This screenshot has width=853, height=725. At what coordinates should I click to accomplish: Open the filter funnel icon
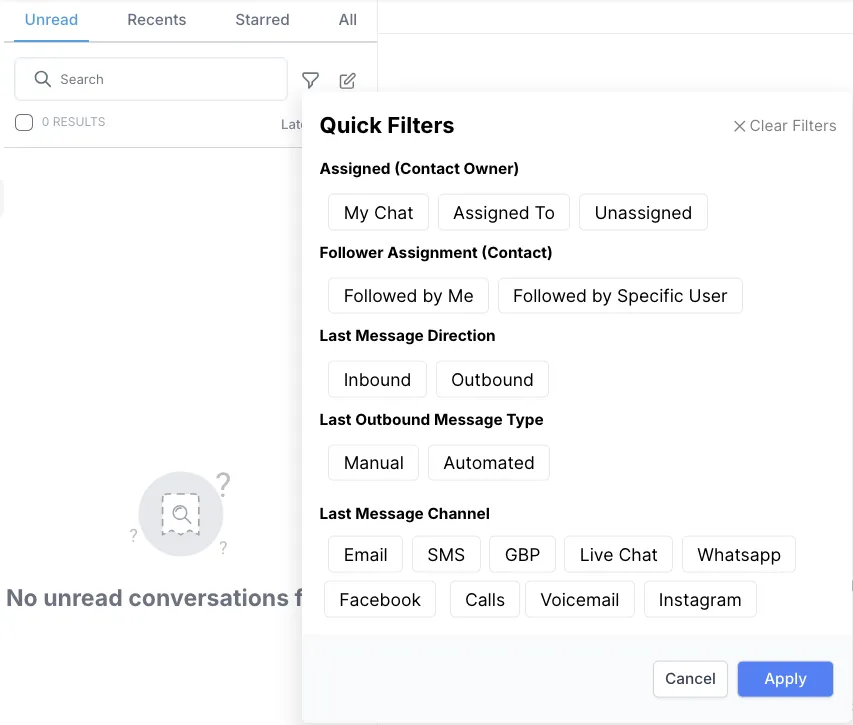click(x=310, y=80)
